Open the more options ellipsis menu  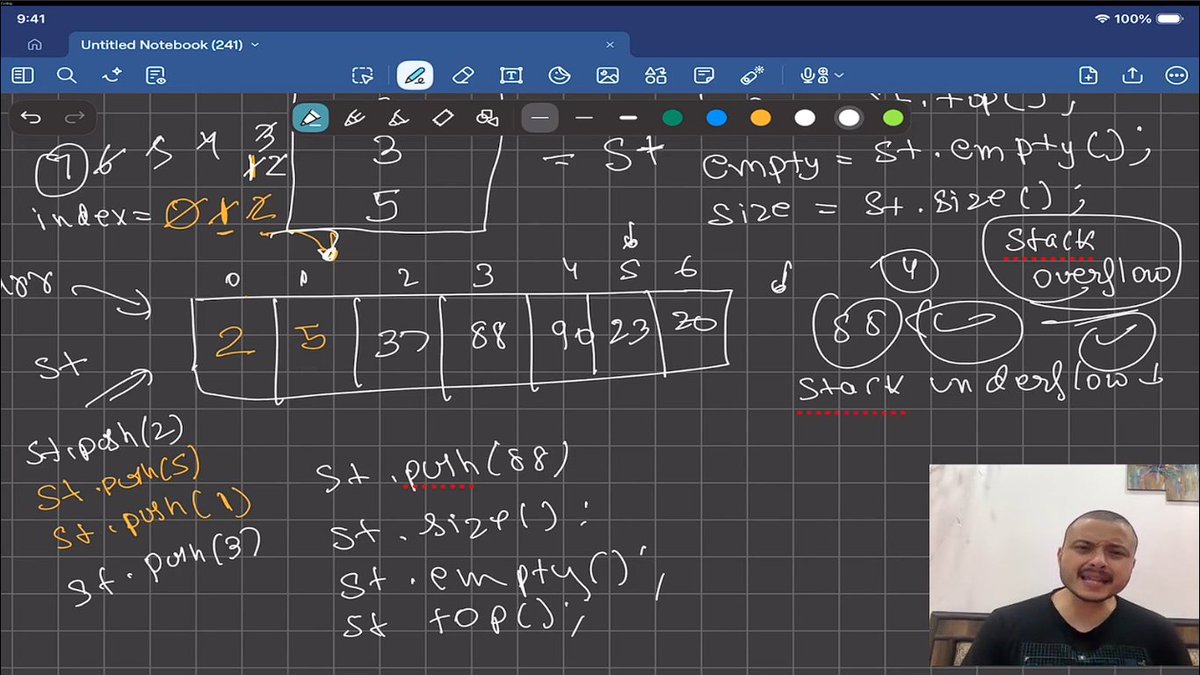[x=1176, y=75]
